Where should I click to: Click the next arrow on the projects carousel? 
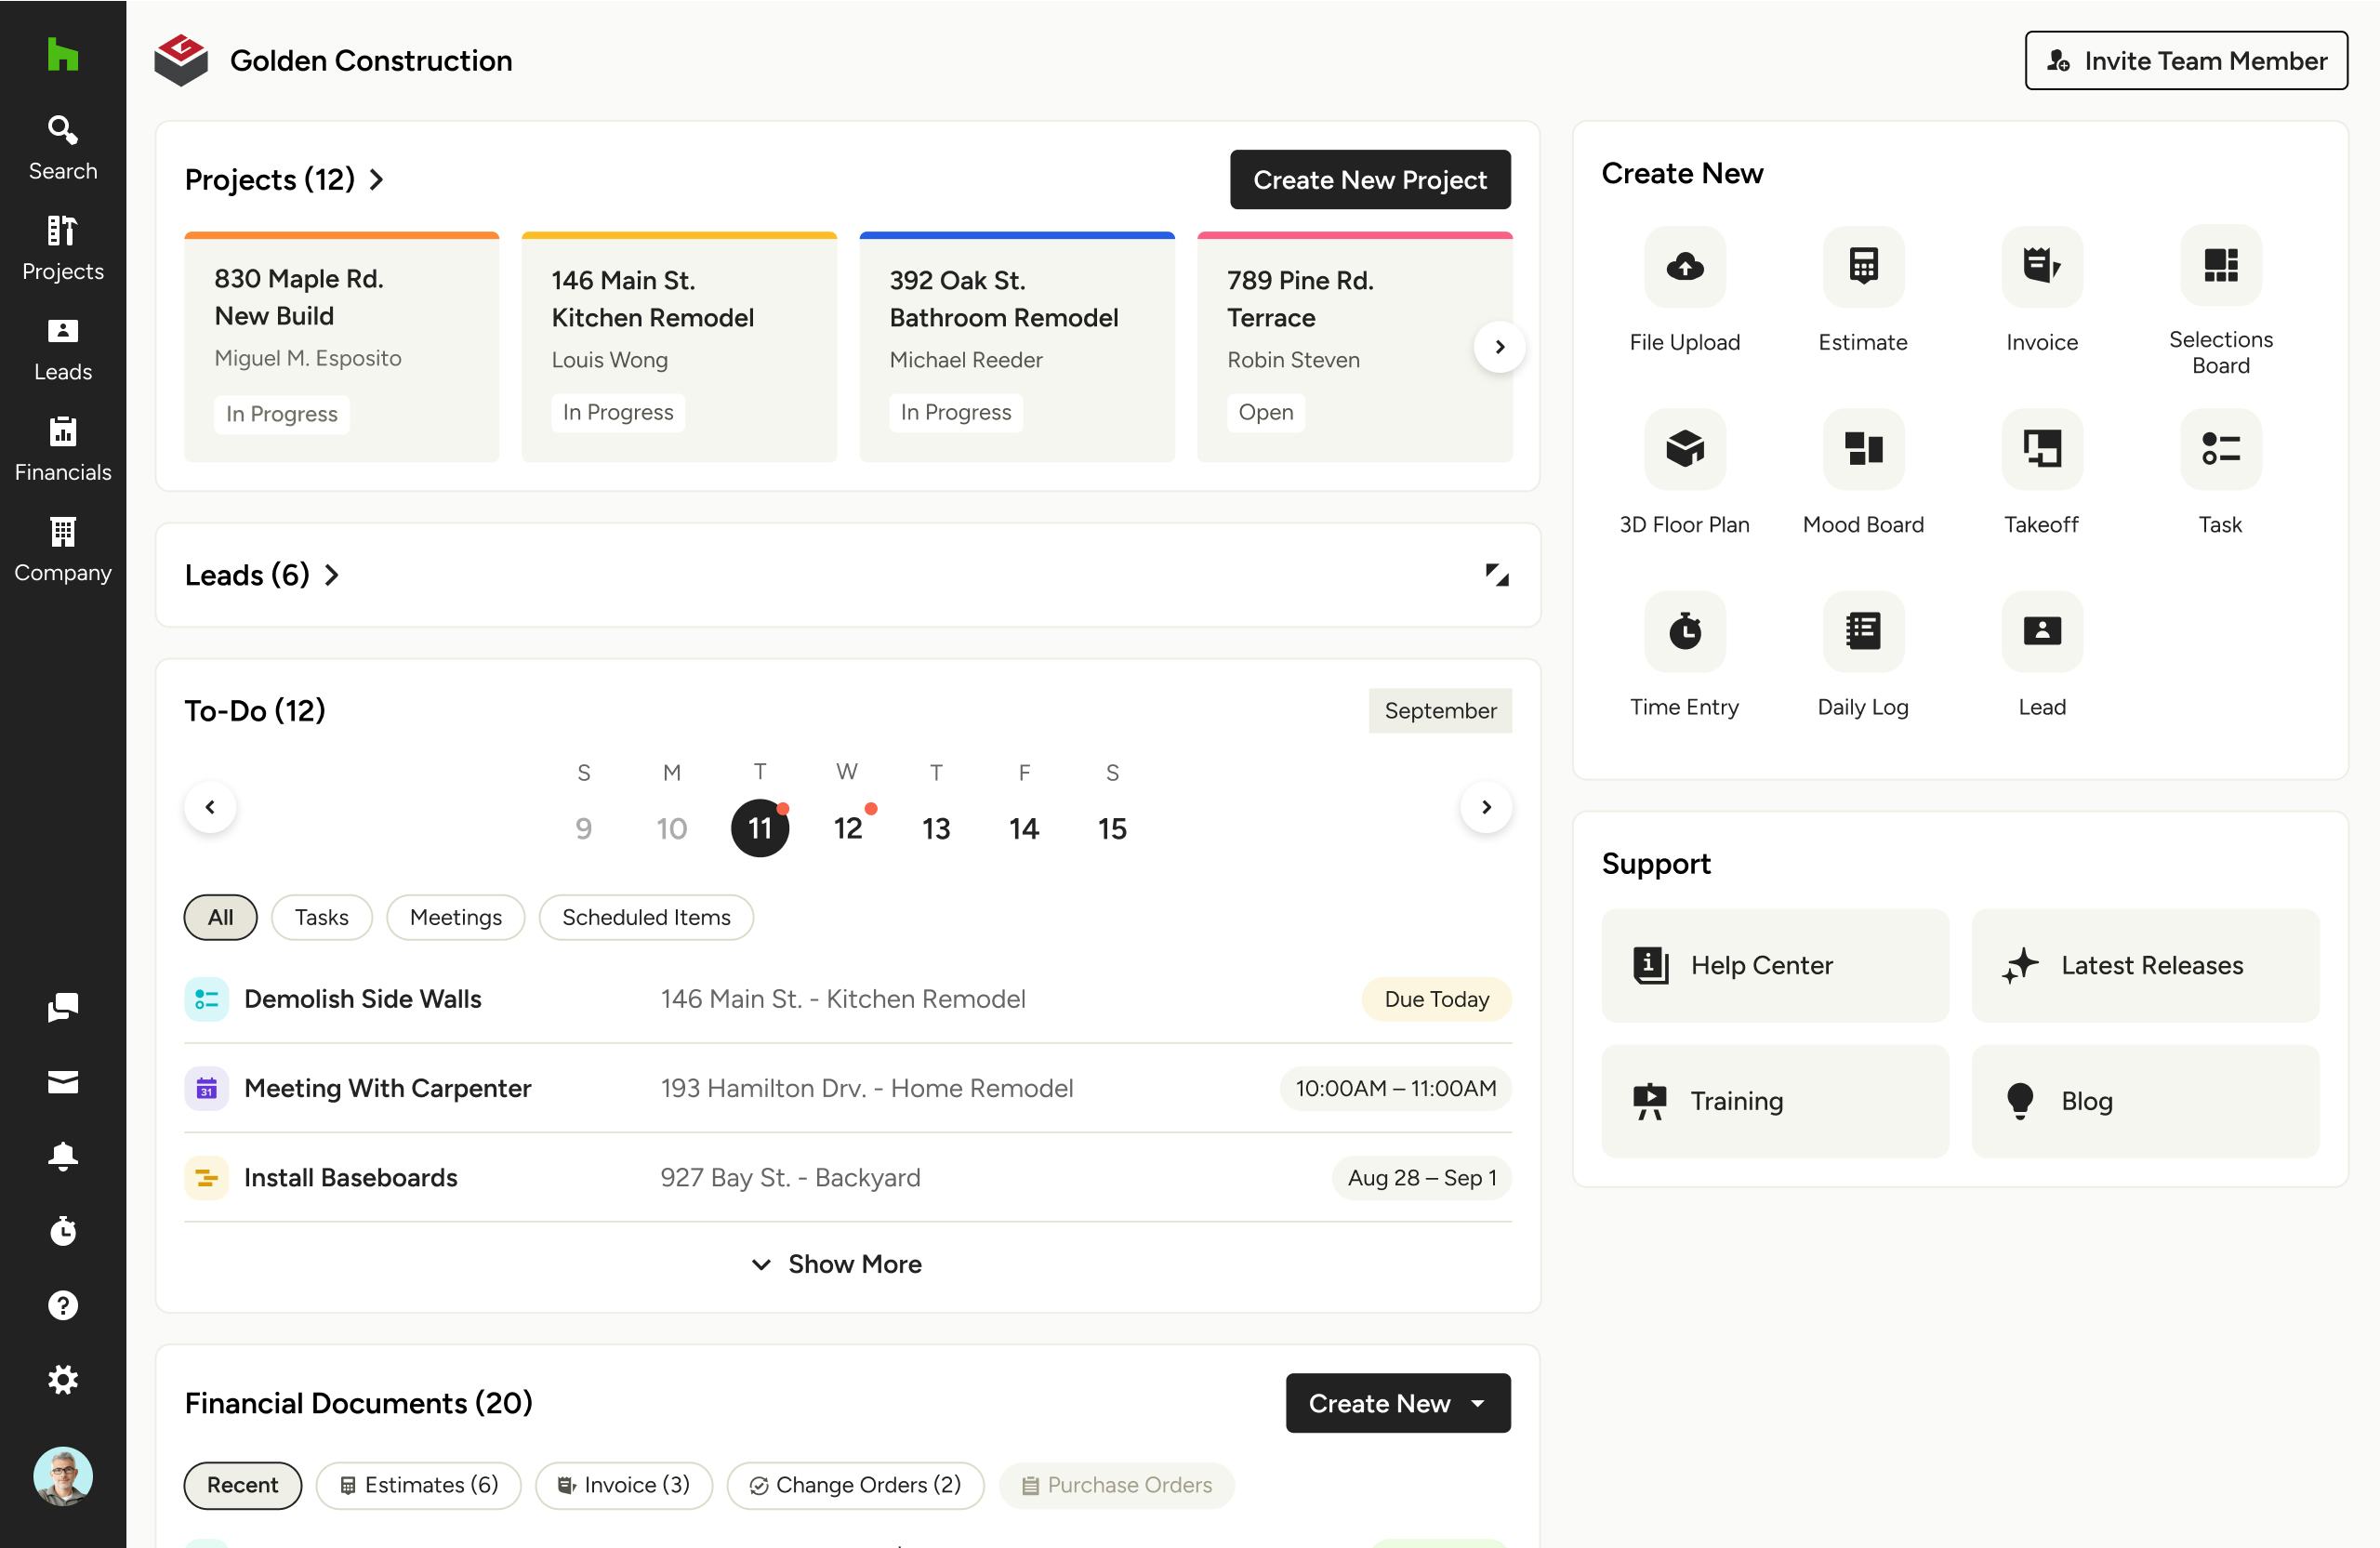(x=1499, y=346)
